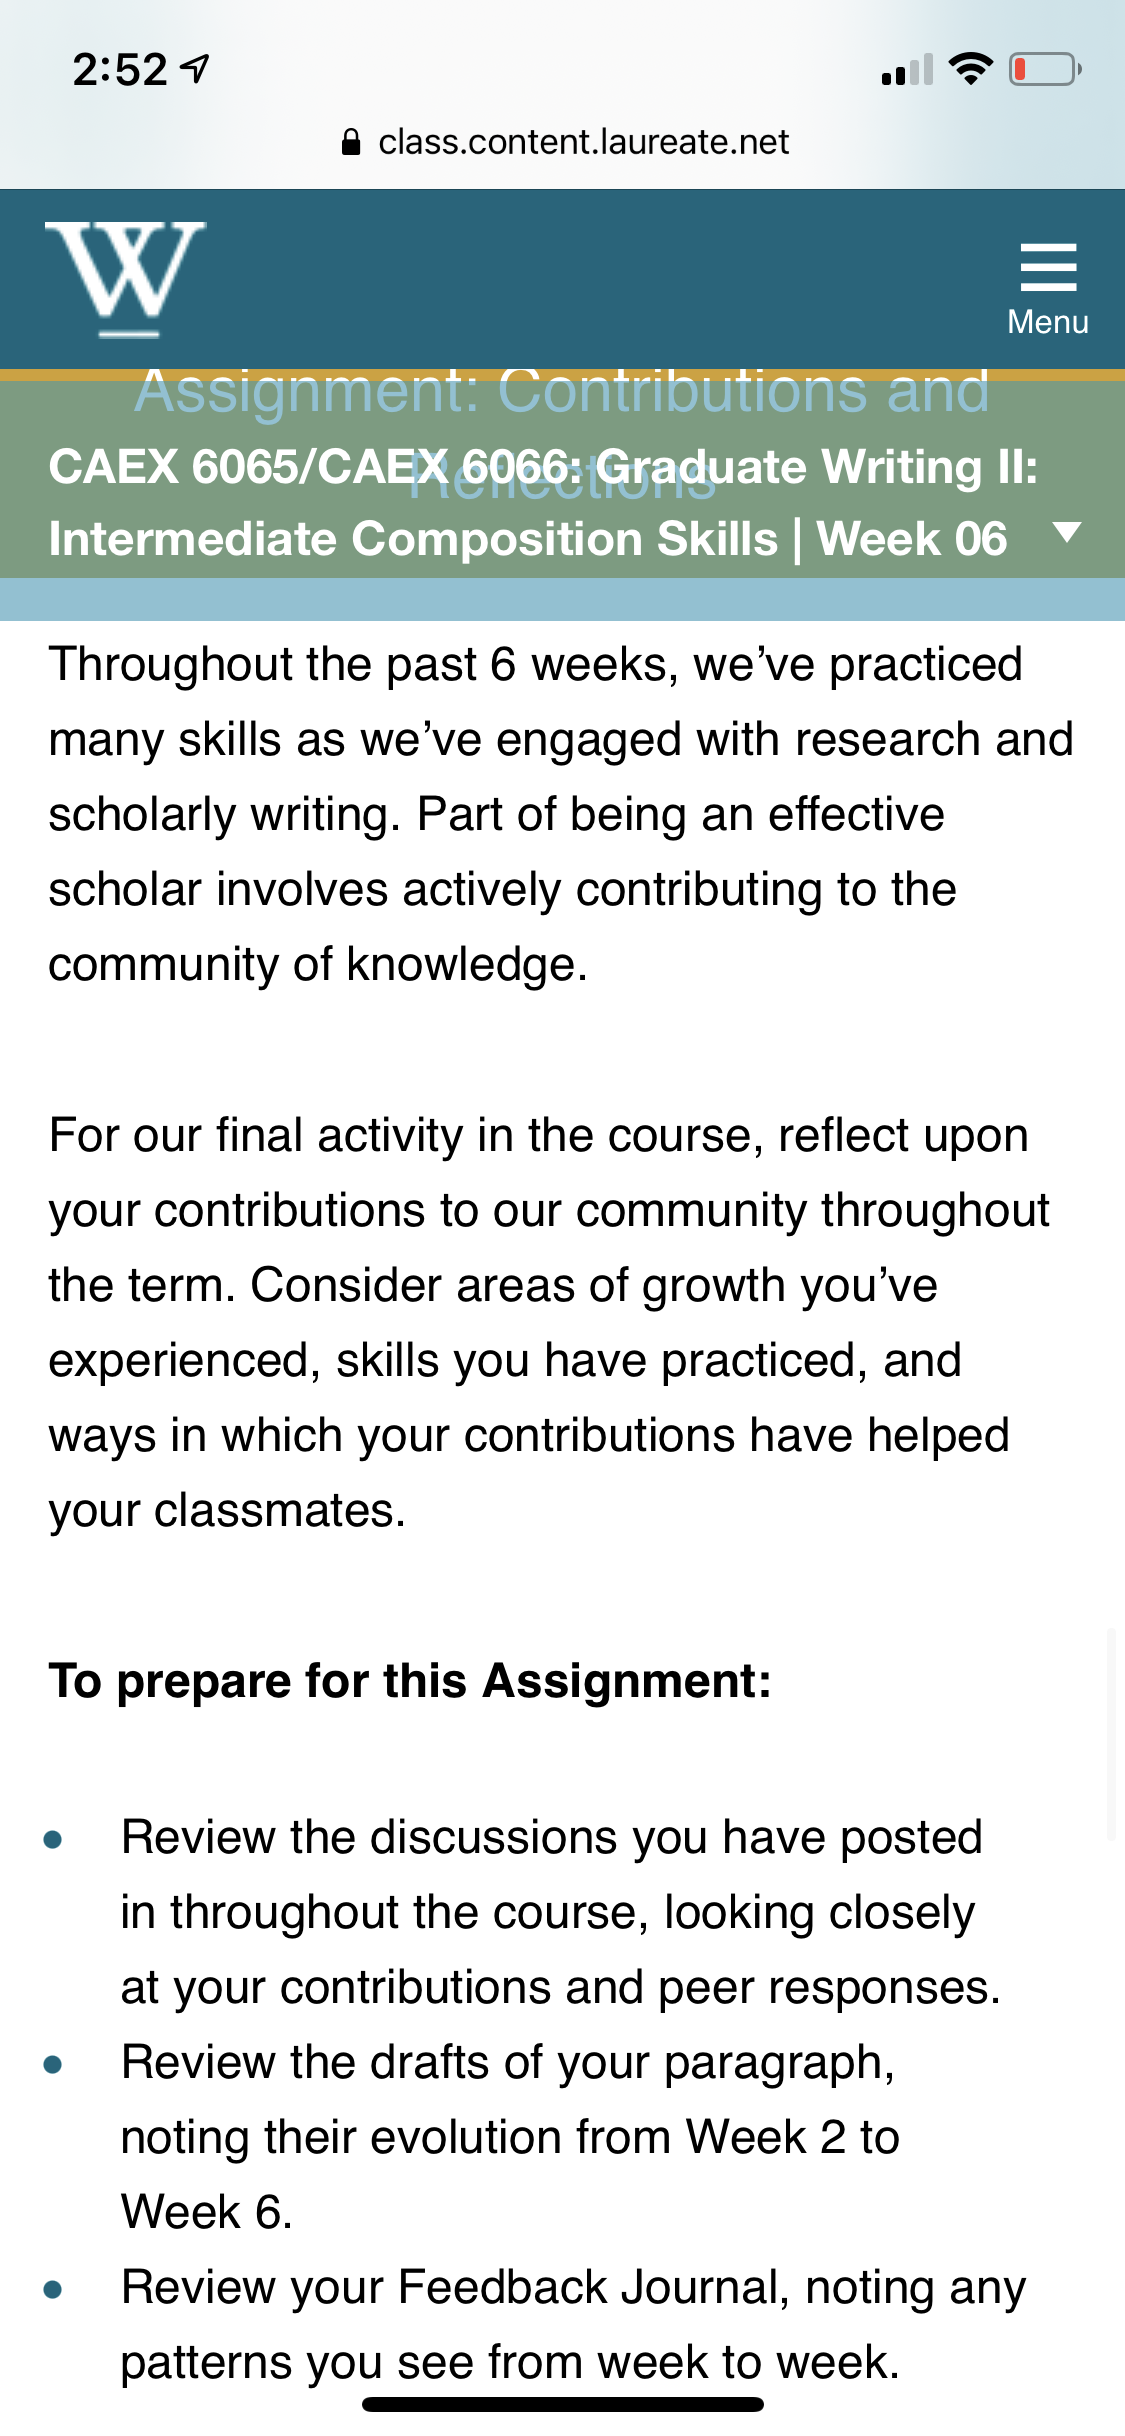Tap the location arrow icon next to time
This screenshot has height=2436, width=1125.
(x=195, y=69)
